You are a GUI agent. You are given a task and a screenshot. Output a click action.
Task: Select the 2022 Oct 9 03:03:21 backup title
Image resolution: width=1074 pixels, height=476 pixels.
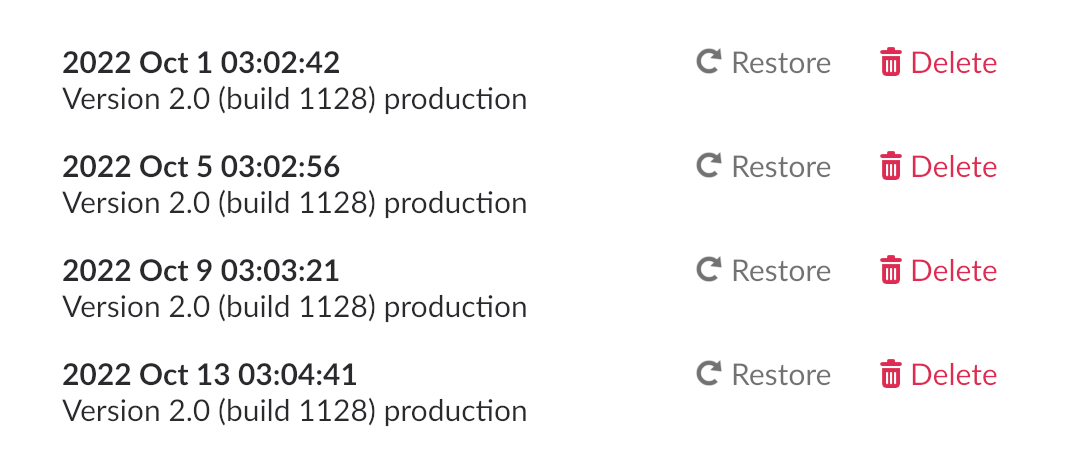tap(201, 271)
